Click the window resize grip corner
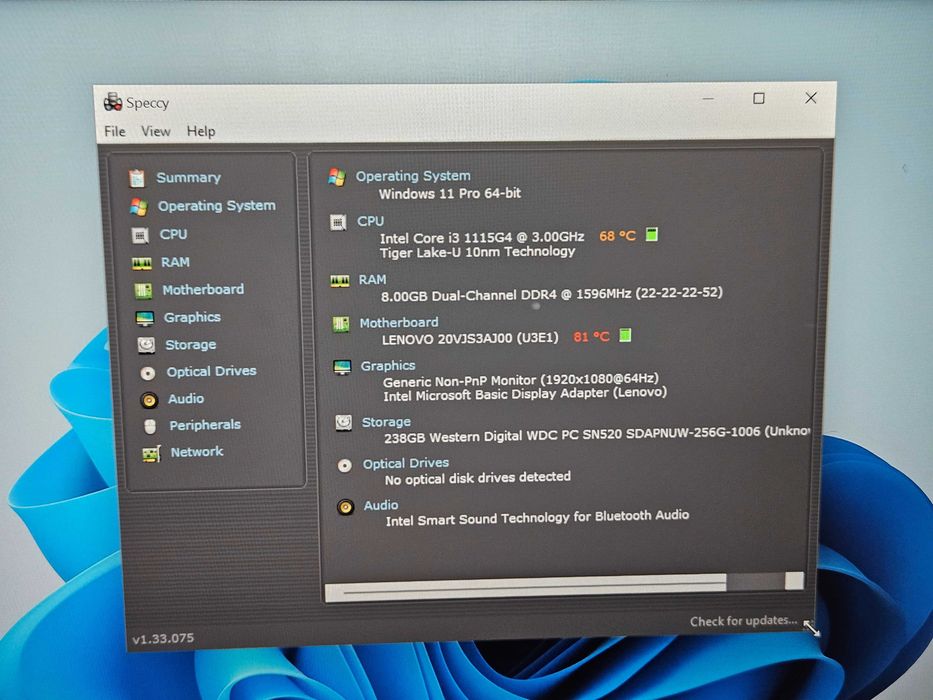Viewport: 933px width, 700px height. point(812,628)
